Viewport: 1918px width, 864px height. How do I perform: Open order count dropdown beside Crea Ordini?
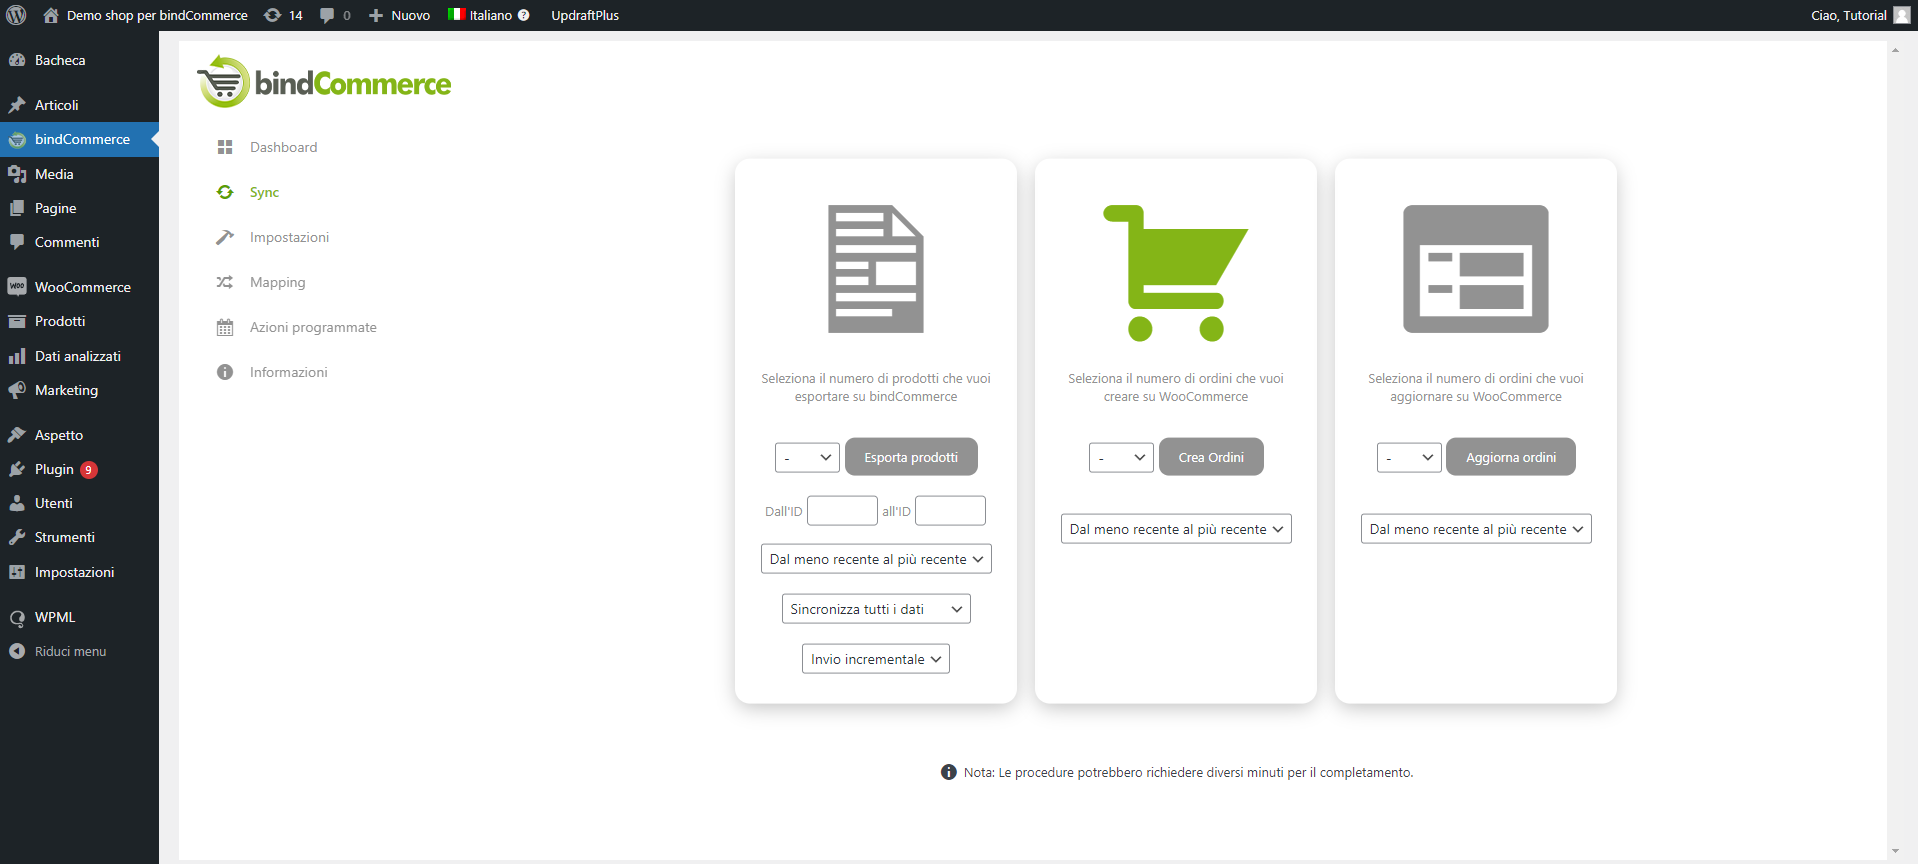[x=1121, y=457]
